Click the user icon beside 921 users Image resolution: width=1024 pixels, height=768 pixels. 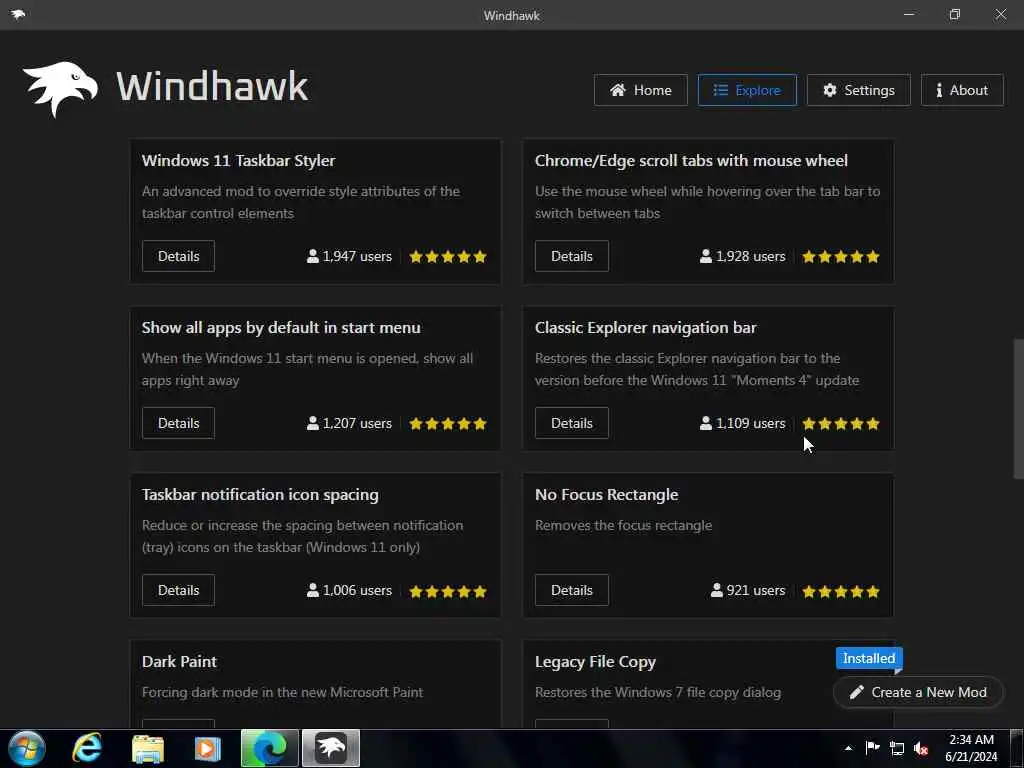(716, 590)
